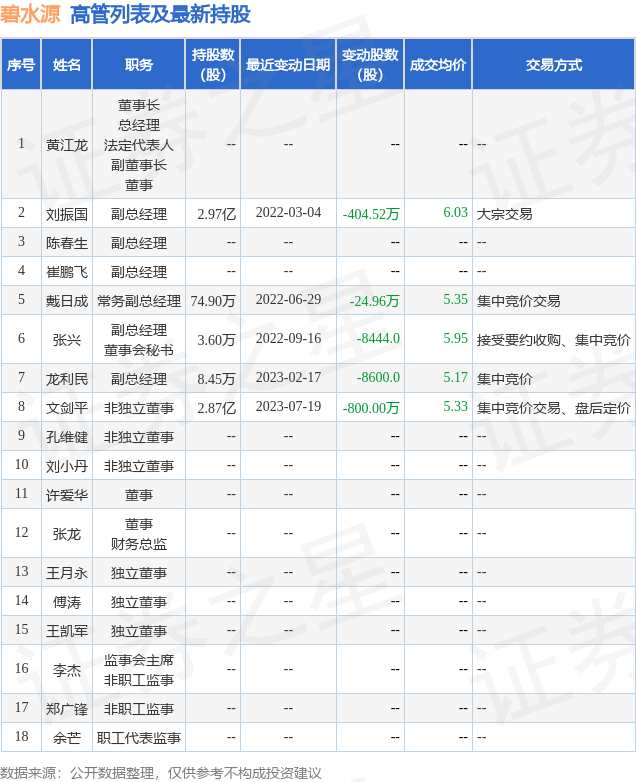Select the 职务 column header

click(x=139, y=65)
